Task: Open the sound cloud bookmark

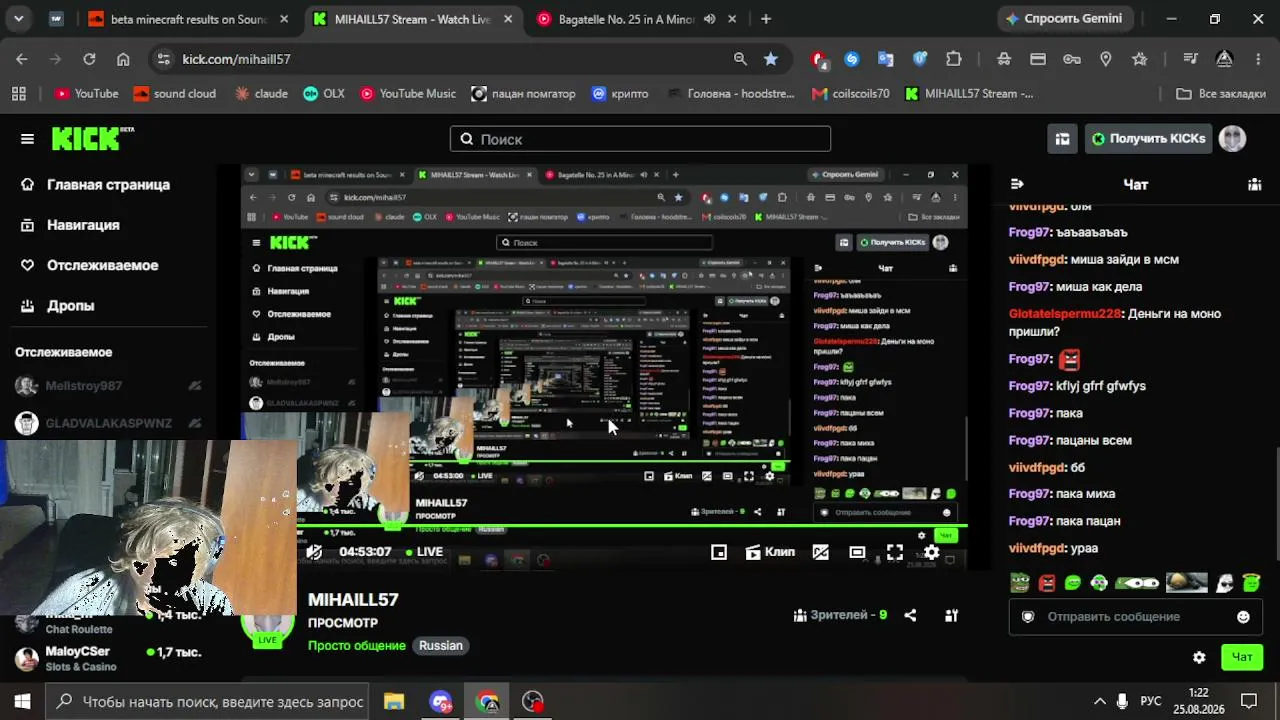Action: pyautogui.click(x=175, y=94)
